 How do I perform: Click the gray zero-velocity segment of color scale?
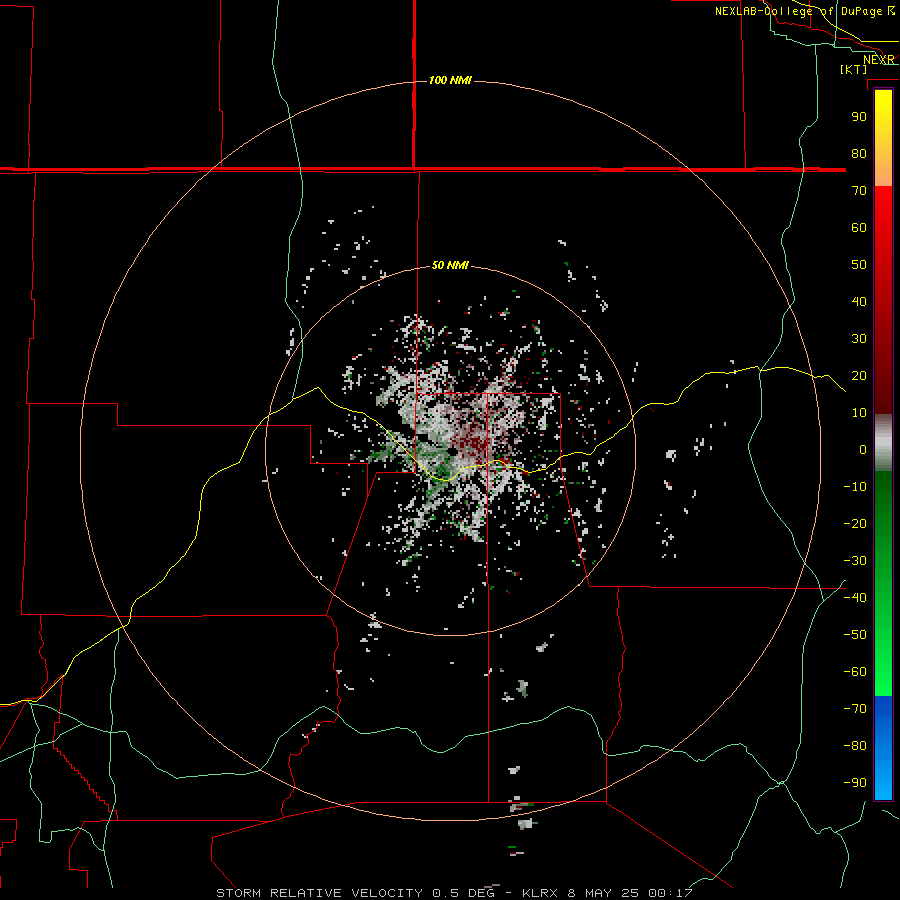[x=883, y=443]
